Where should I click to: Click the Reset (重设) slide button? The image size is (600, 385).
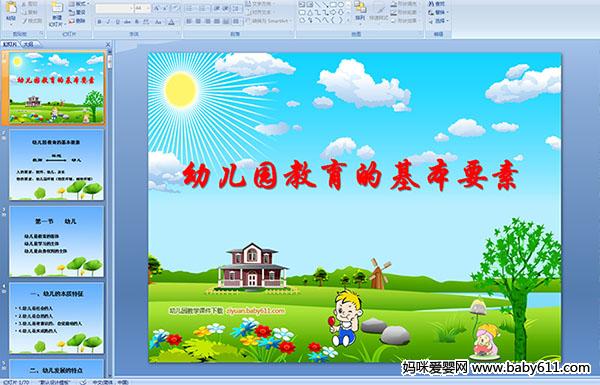78,12
